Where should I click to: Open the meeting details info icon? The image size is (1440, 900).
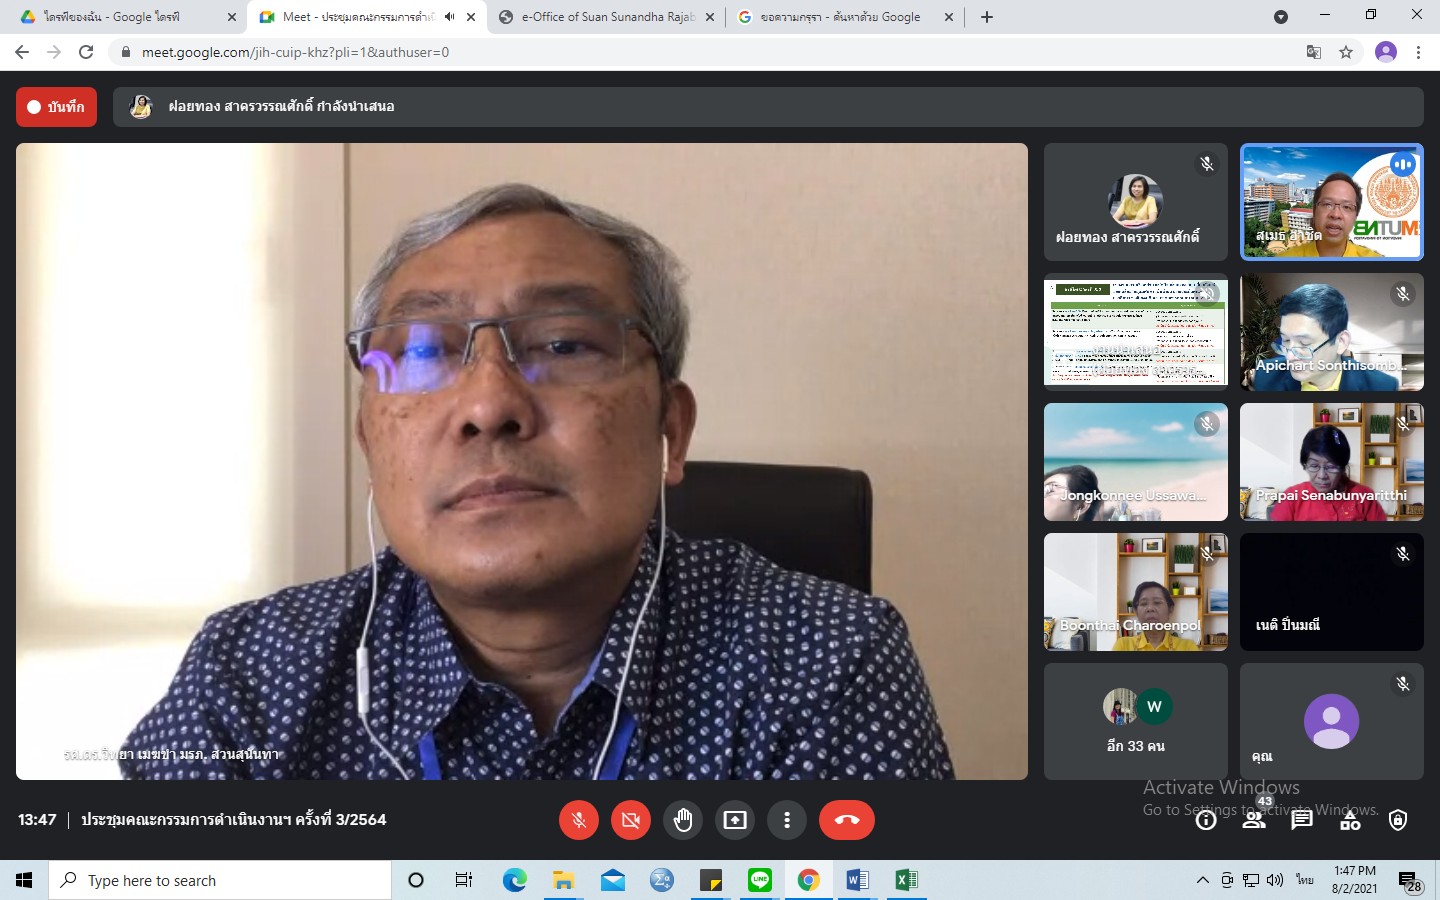[x=1206, y=820]
